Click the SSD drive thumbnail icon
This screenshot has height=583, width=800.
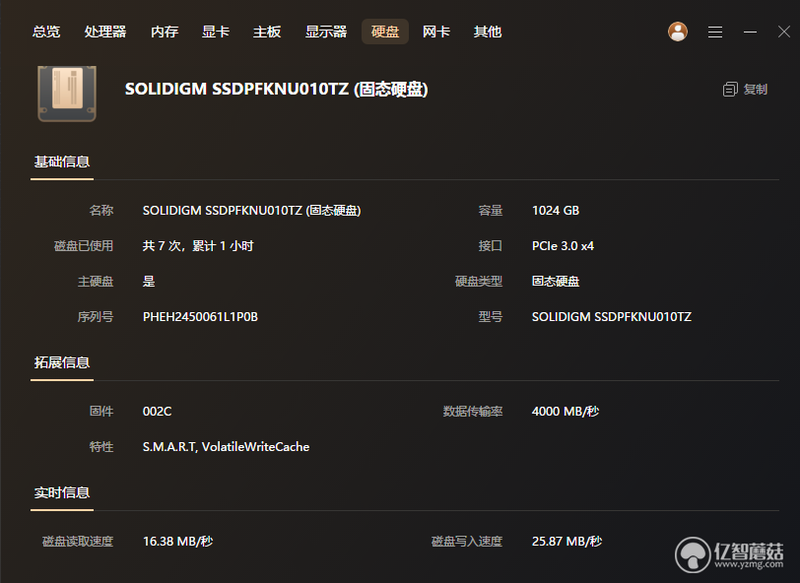pos(67,93)
